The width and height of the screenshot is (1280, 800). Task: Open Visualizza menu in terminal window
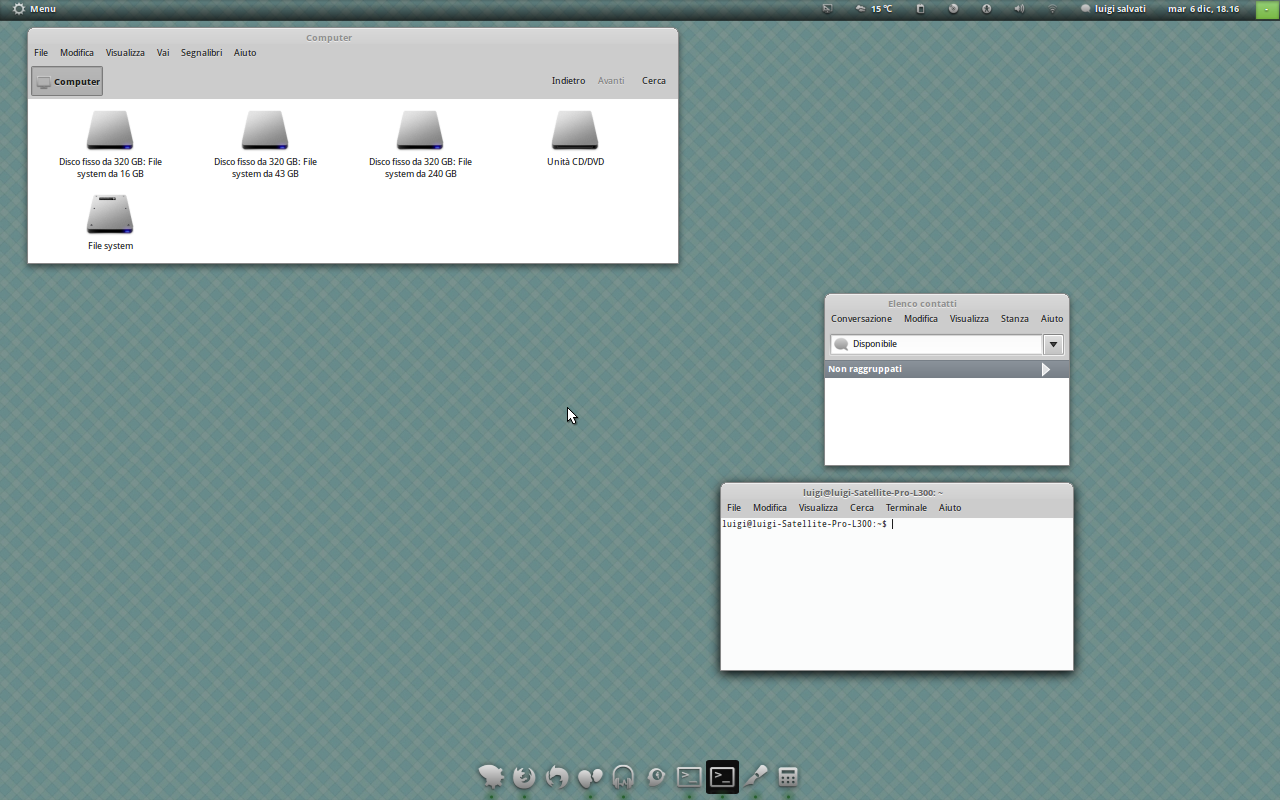click(818, 508)
